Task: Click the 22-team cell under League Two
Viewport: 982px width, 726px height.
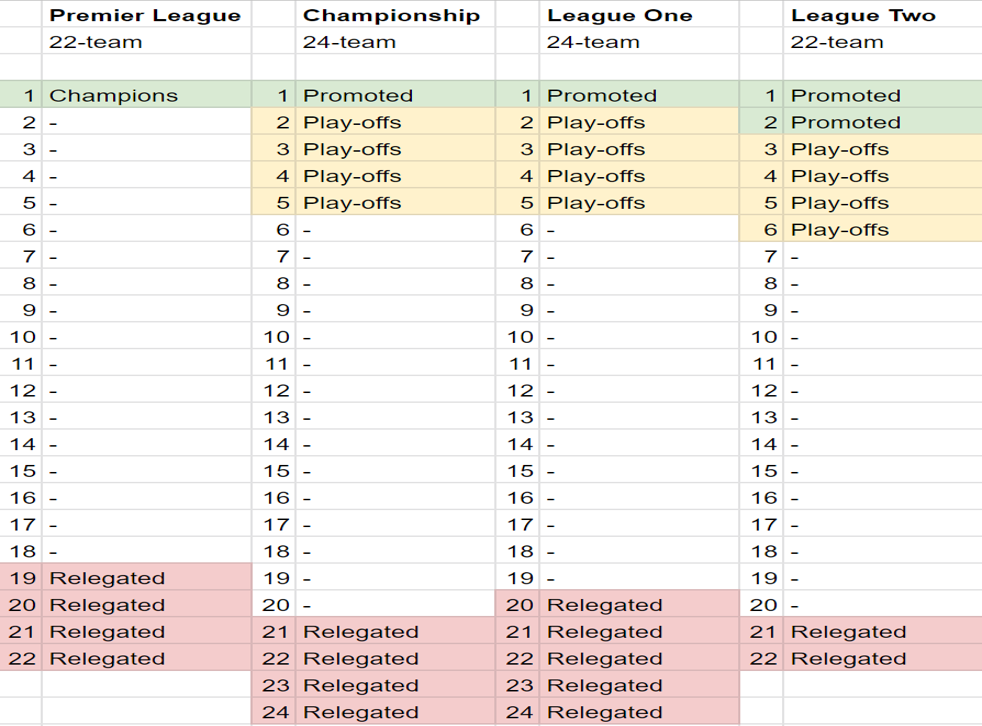Action: point(837,42)
